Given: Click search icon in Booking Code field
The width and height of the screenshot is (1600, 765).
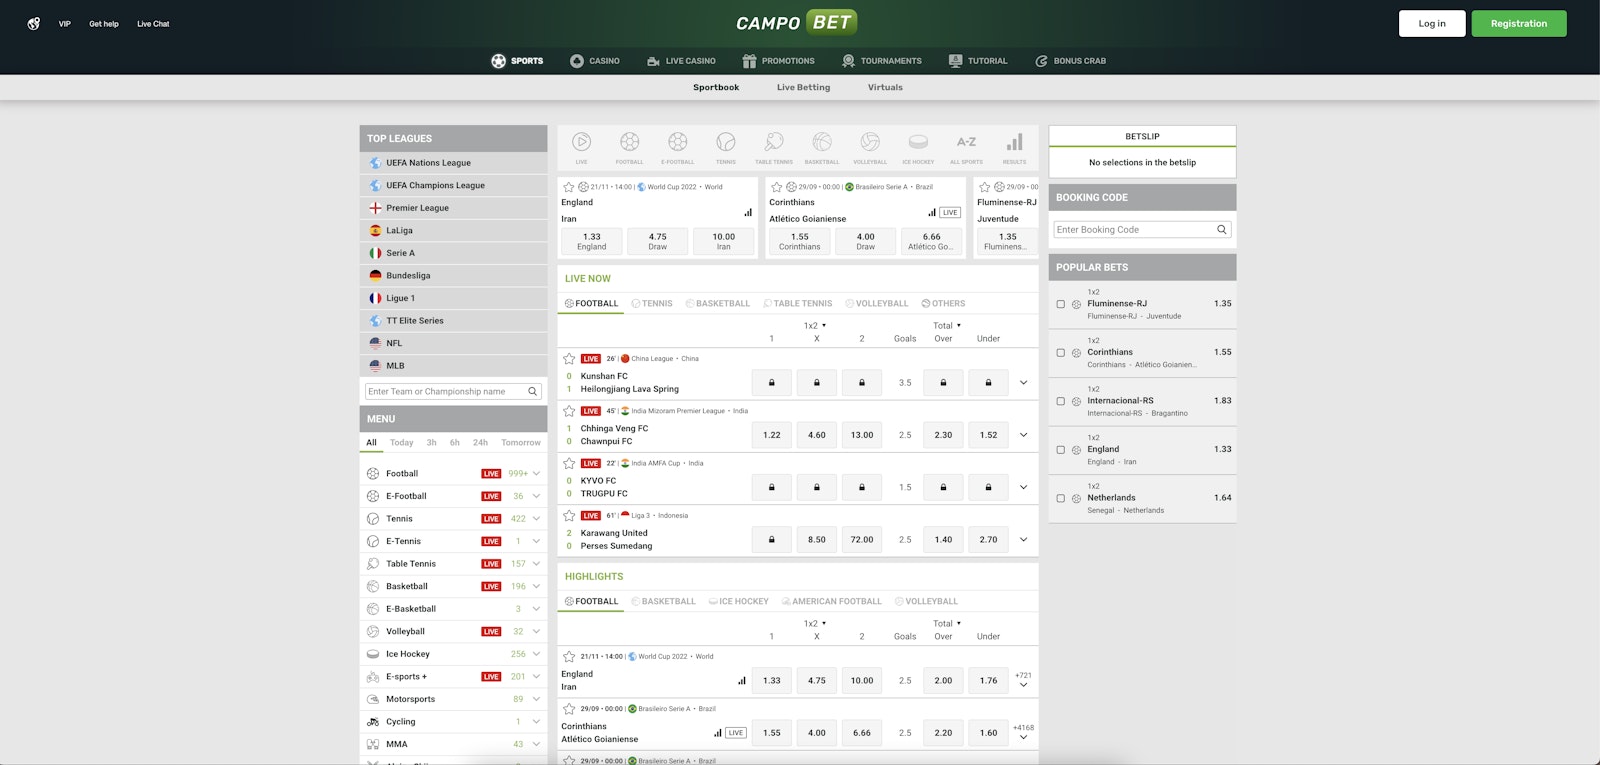Looking at the screenshot, I should [1221, 230].
